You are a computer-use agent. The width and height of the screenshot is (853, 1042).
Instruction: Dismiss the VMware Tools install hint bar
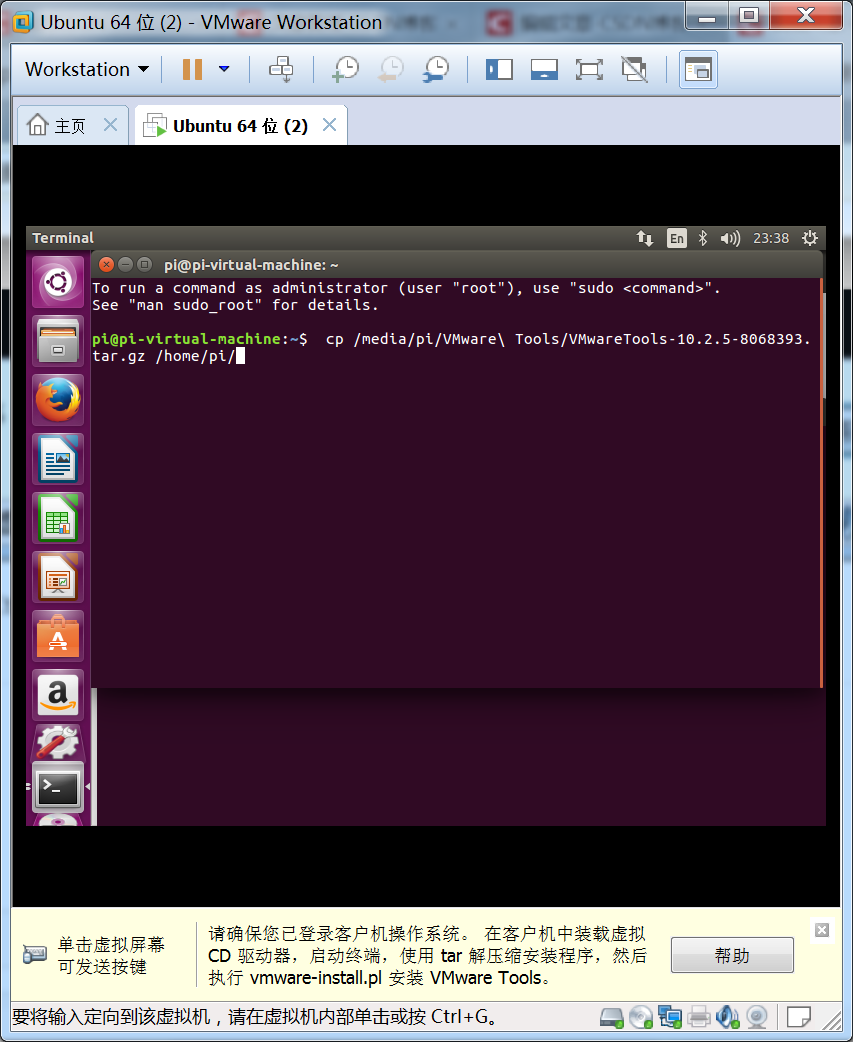(x=822, y=930)
